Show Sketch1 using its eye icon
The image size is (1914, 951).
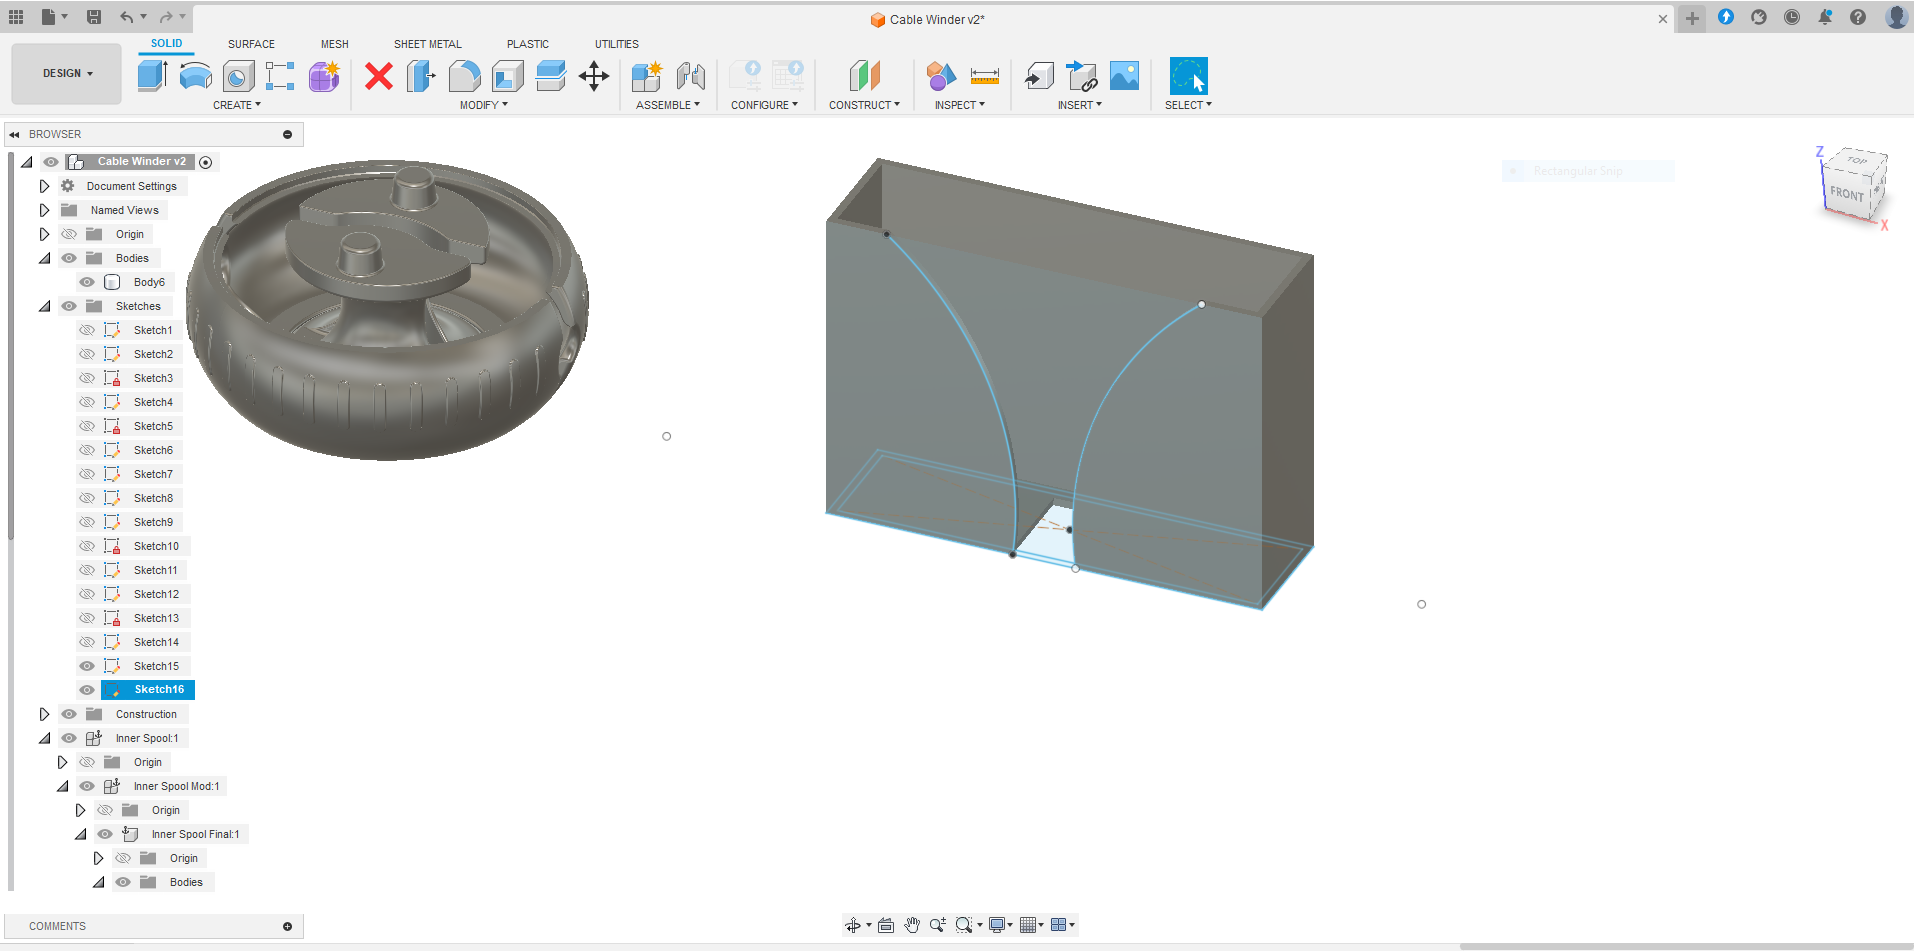tap(87, 330)
